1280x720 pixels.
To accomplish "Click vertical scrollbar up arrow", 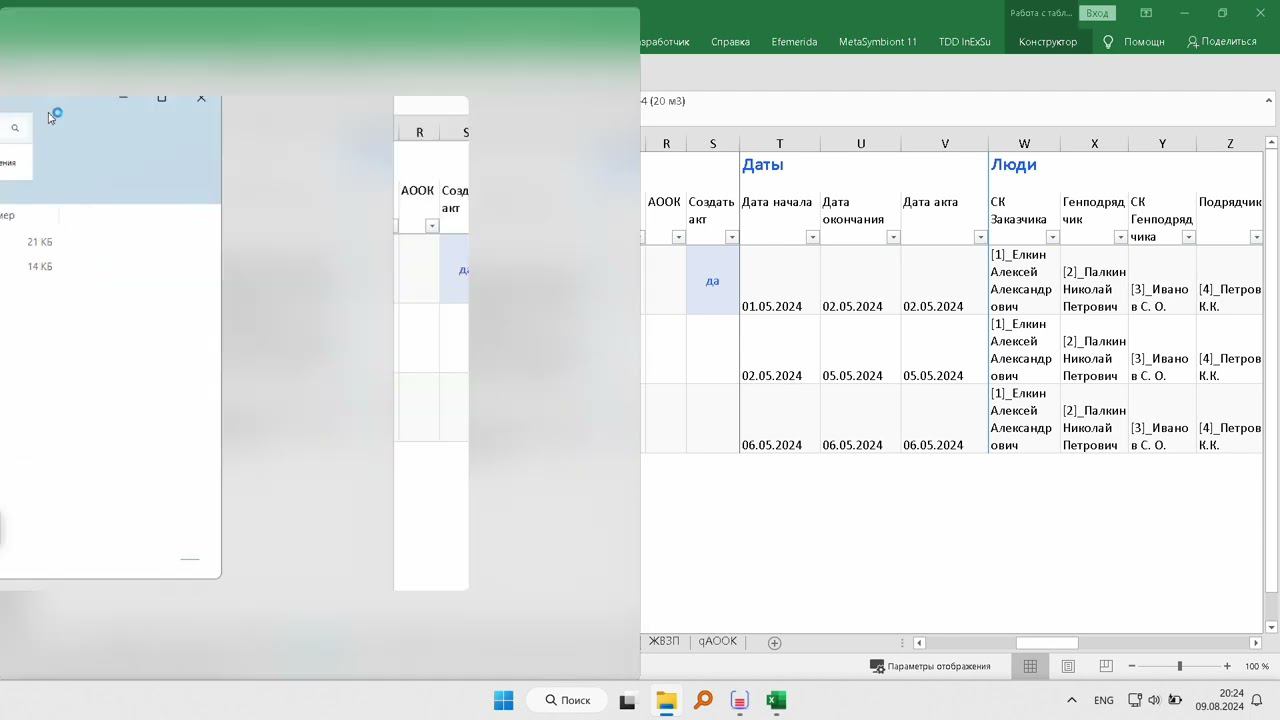I will 1272,144.
